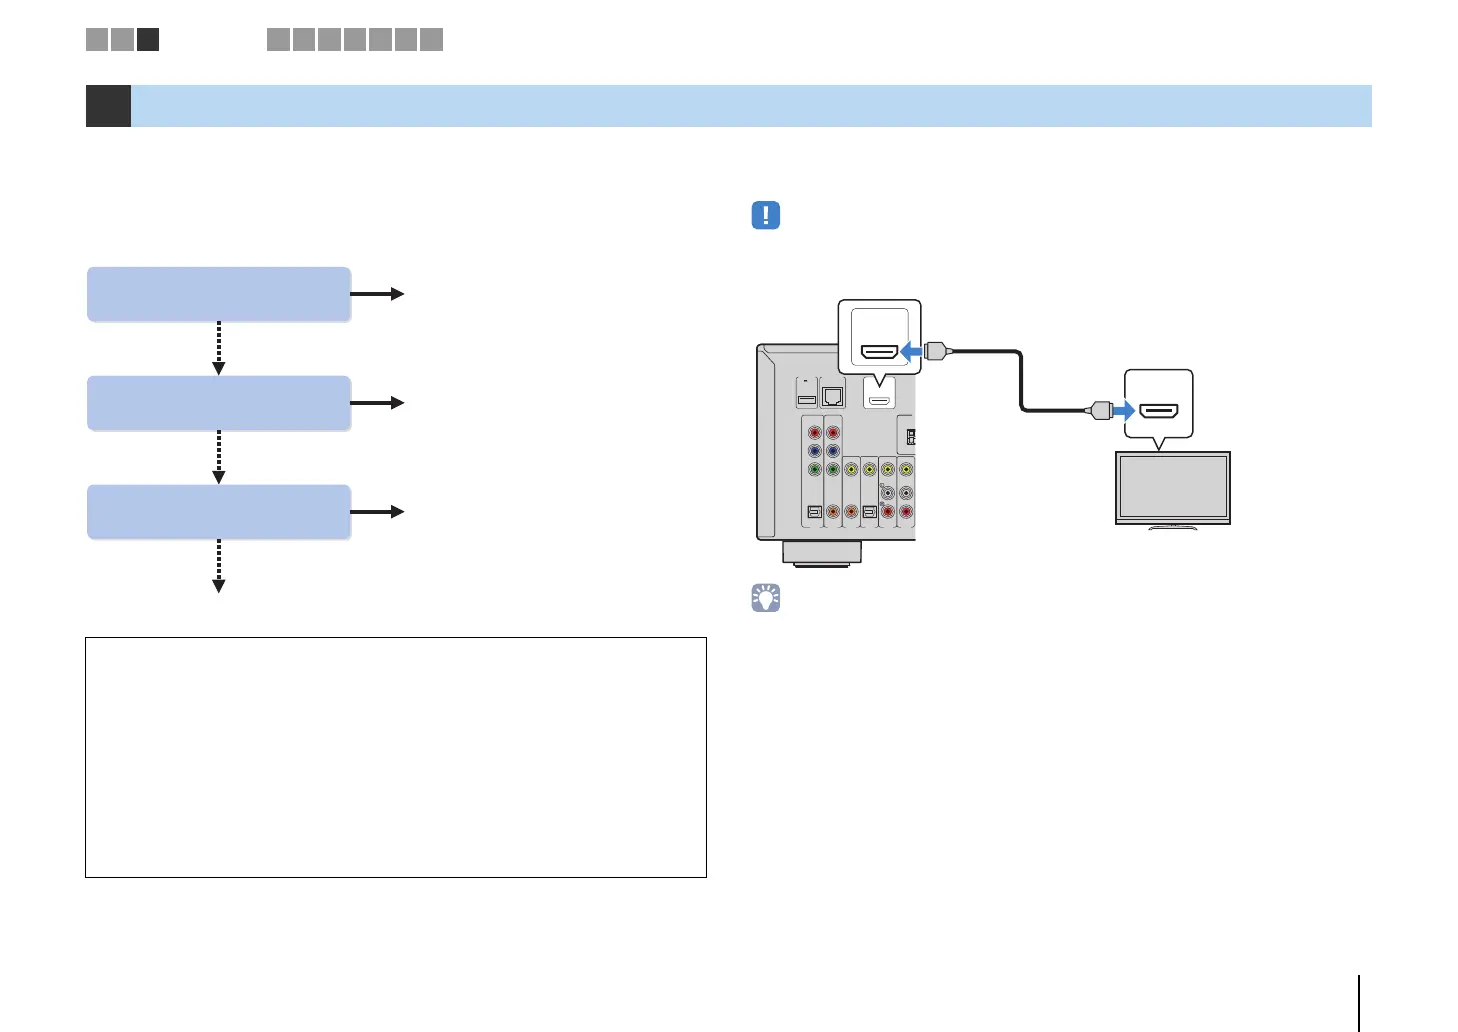
Task: Click the blue exclamation caution icon
Action: coord(765,215)
